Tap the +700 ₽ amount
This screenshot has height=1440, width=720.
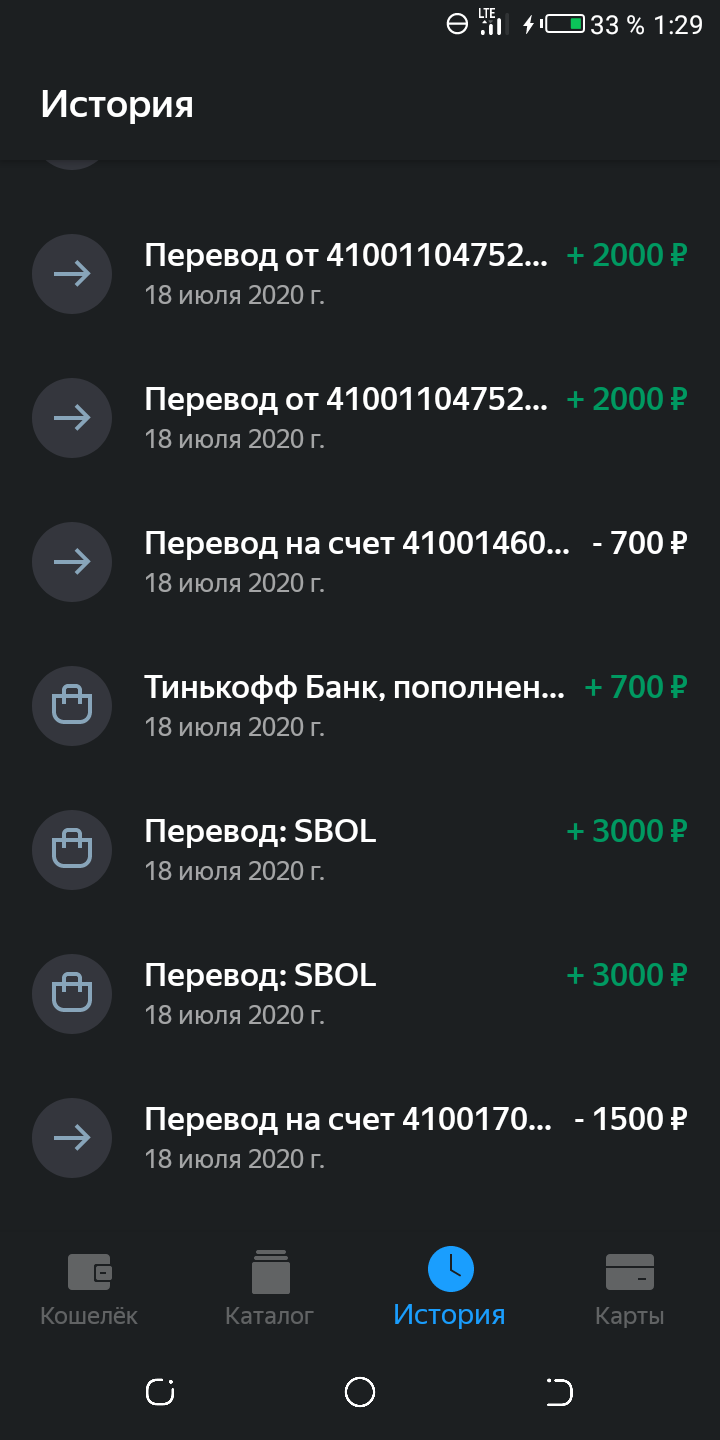[636, 688]
